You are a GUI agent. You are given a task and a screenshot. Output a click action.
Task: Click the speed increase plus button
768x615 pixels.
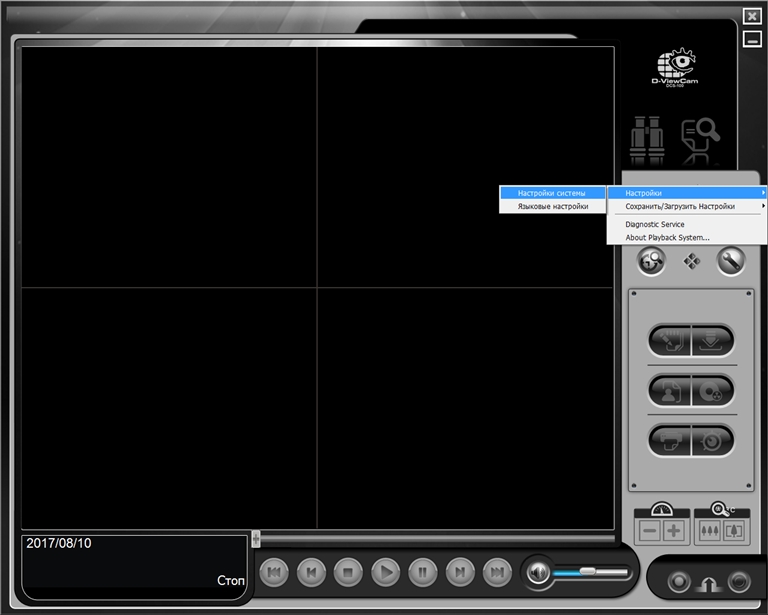(x=672, y=530)
